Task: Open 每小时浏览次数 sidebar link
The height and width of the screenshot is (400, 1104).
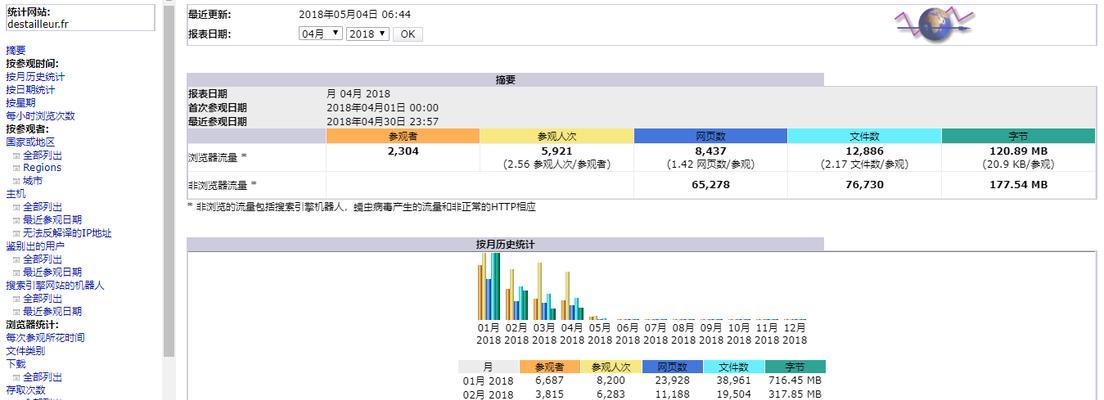Action: 40,115
